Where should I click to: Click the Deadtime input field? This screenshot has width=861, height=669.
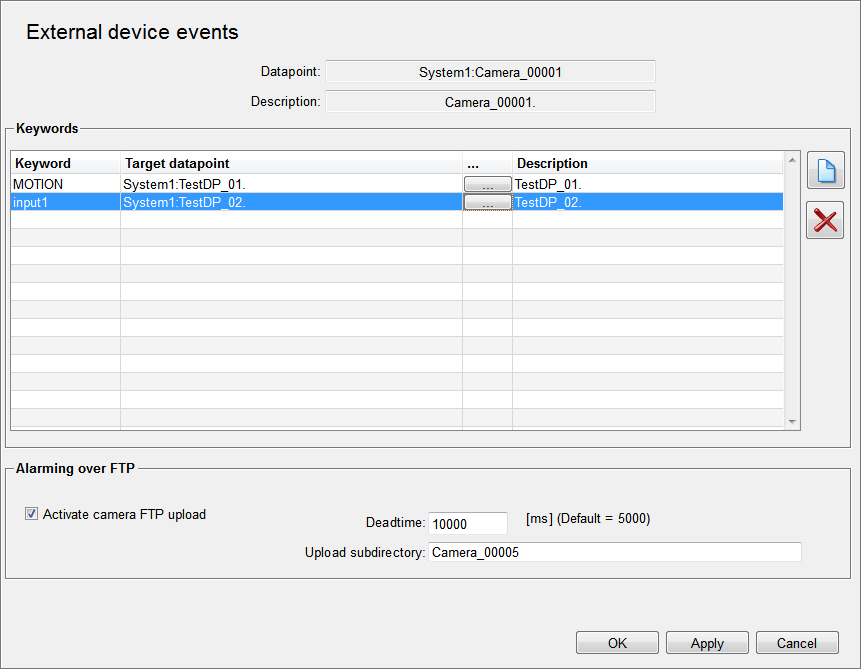coord(467,524)
